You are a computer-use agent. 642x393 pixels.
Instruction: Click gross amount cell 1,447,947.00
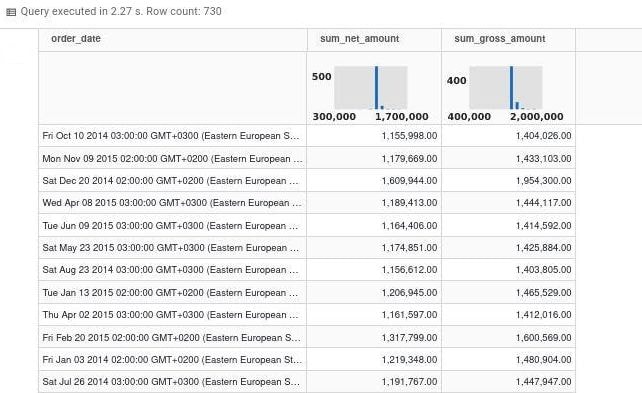coord(509,382)
